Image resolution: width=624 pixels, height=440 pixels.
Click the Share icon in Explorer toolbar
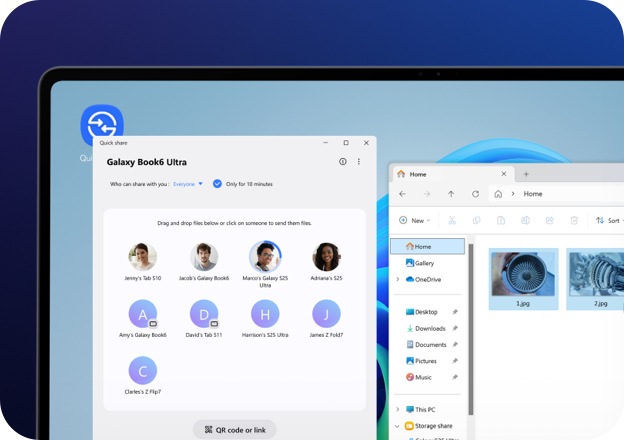550,220
